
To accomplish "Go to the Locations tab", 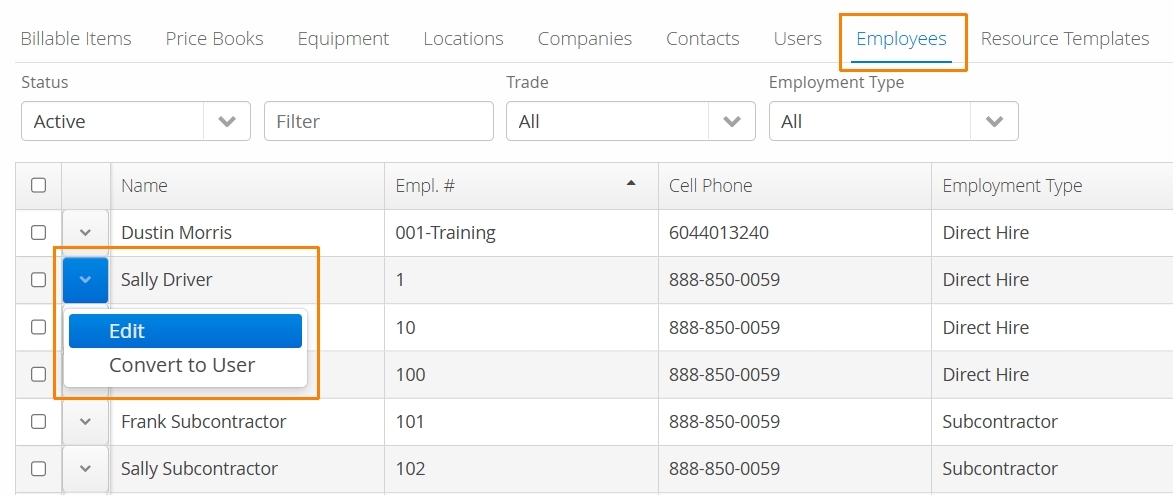I will (463, 39).
